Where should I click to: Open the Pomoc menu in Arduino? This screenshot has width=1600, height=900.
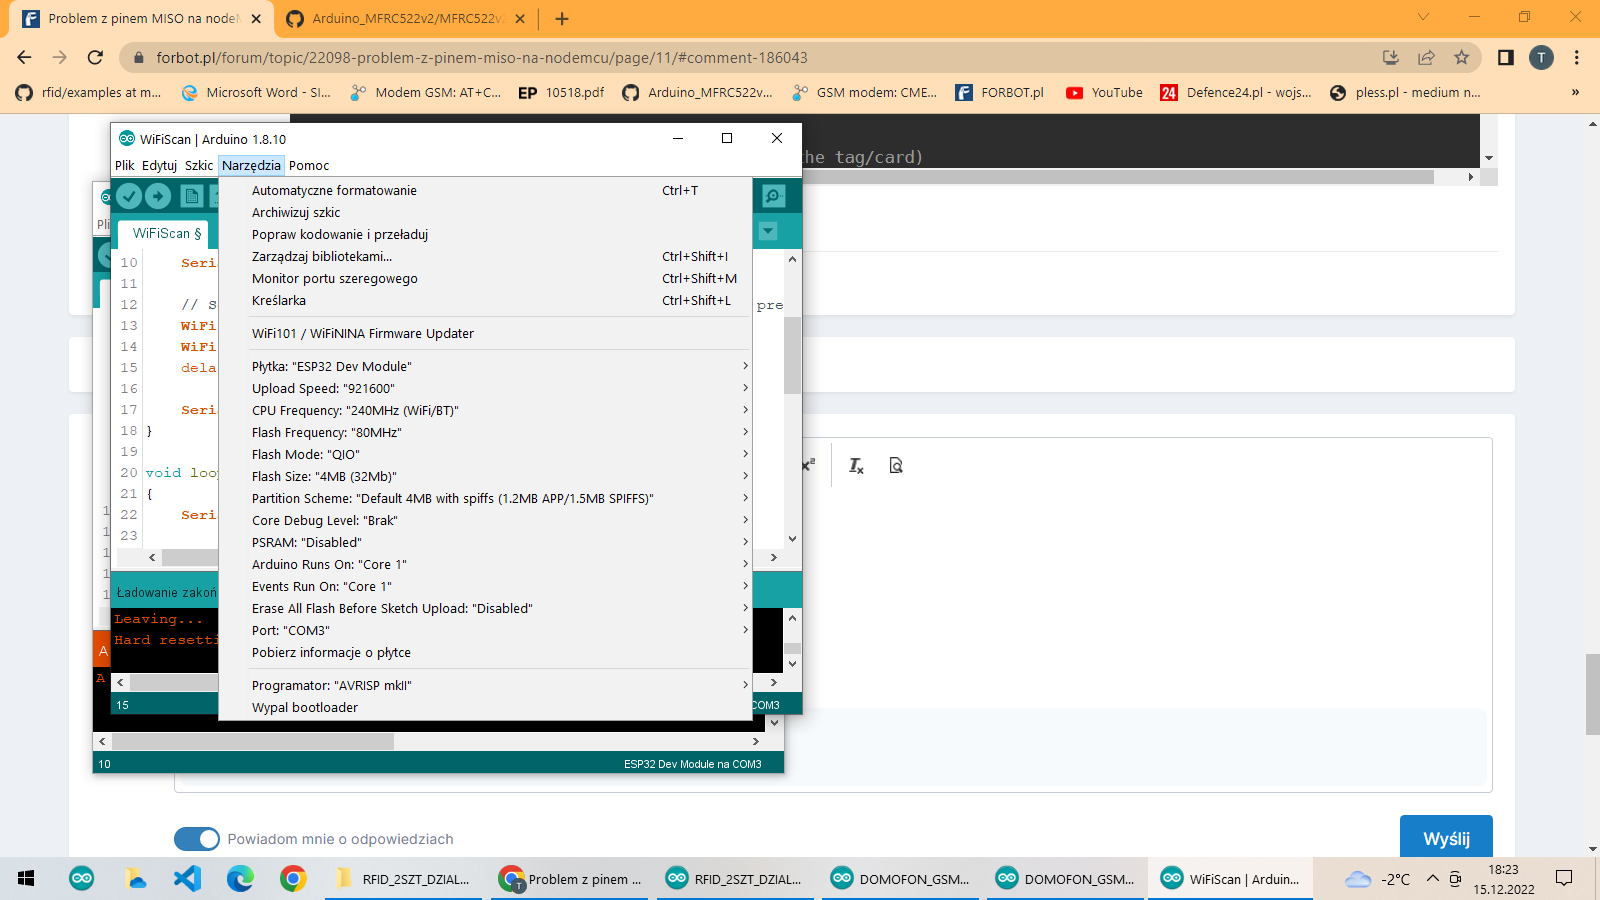point(309,165)
